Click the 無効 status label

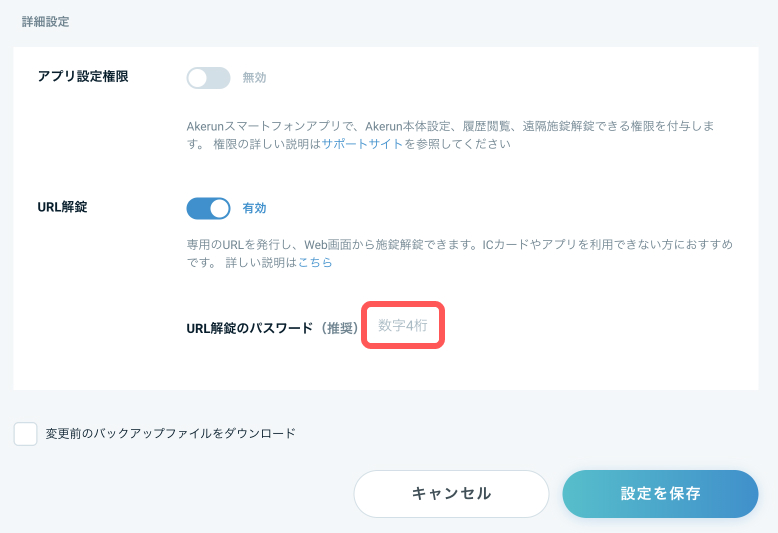pos(254,78)
